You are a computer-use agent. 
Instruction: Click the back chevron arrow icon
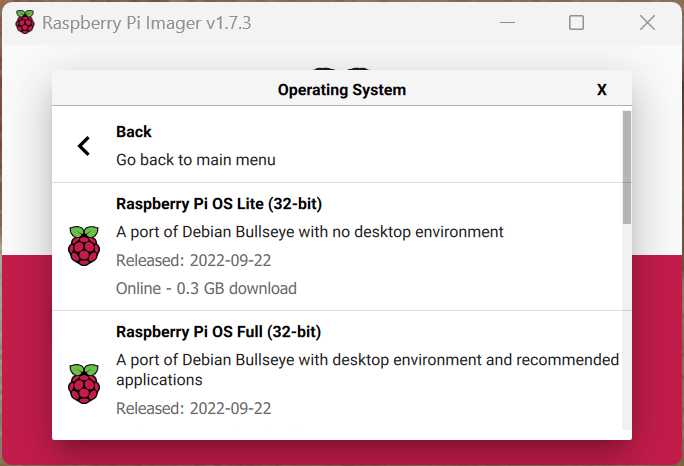click(x=84, y=146)
